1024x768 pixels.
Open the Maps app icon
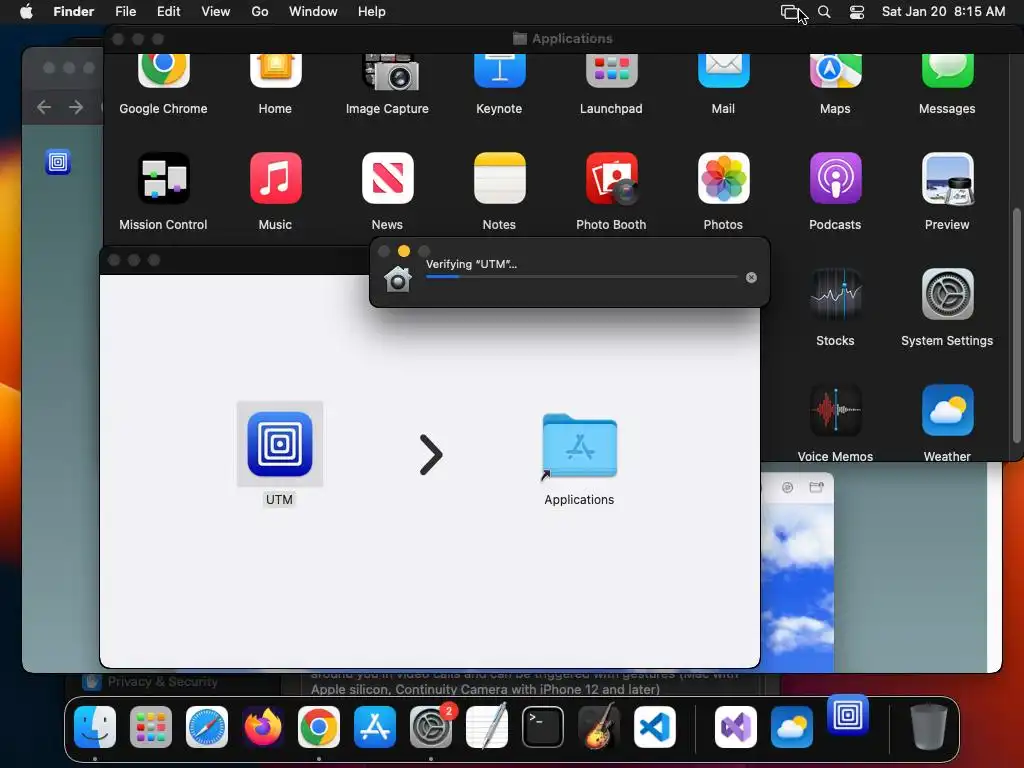[835, 71]
